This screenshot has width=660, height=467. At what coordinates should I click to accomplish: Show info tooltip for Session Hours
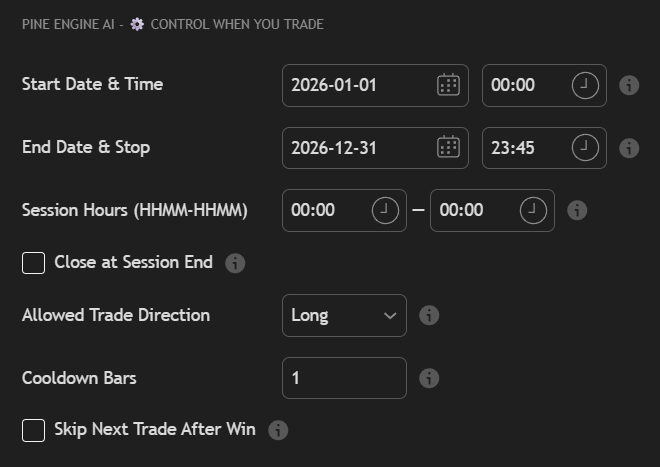(577, 210)
